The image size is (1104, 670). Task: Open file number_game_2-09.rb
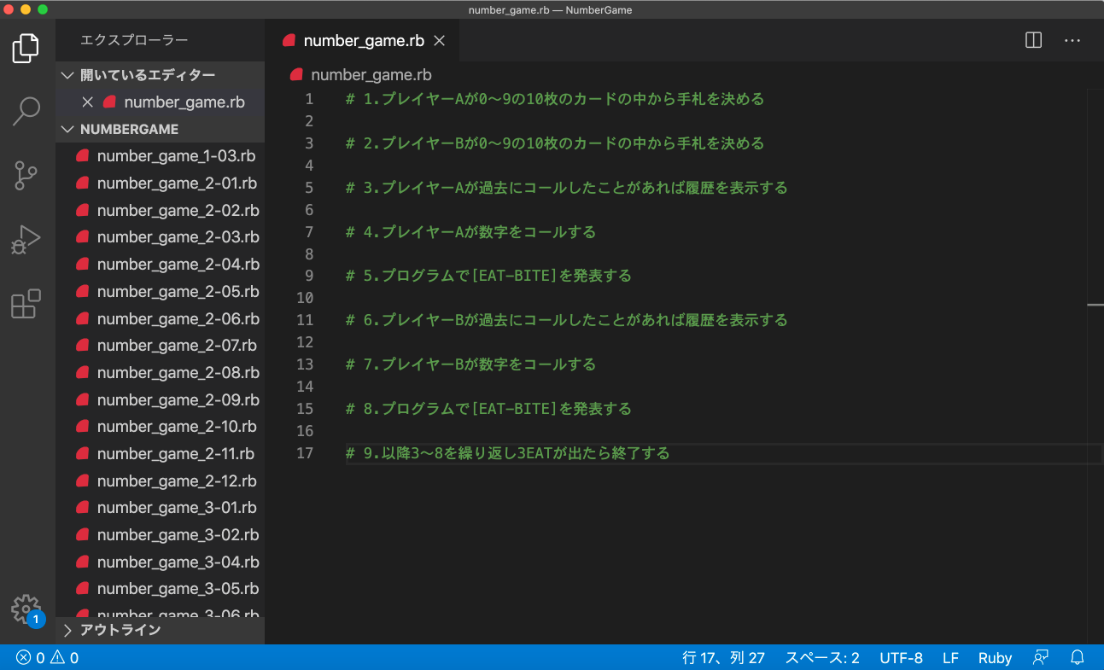pos(160,400)
